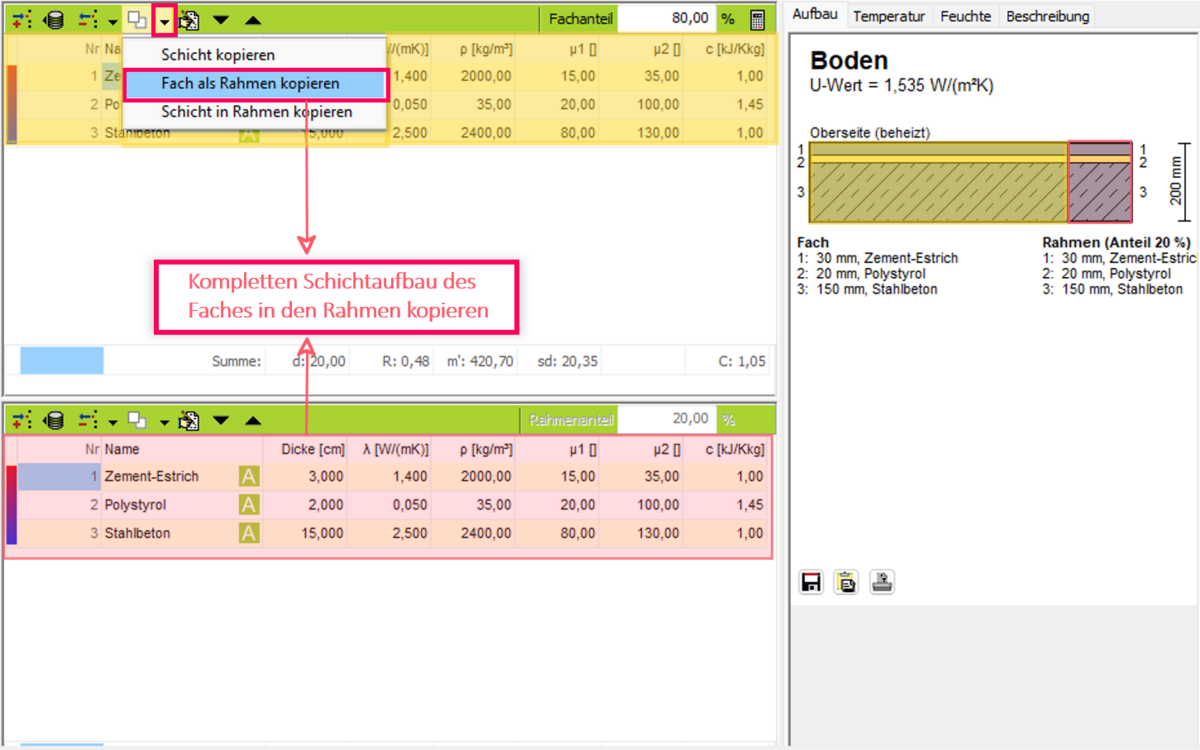
Task: Move layer down in Fach toolbar
Action: tap(221, 19)
